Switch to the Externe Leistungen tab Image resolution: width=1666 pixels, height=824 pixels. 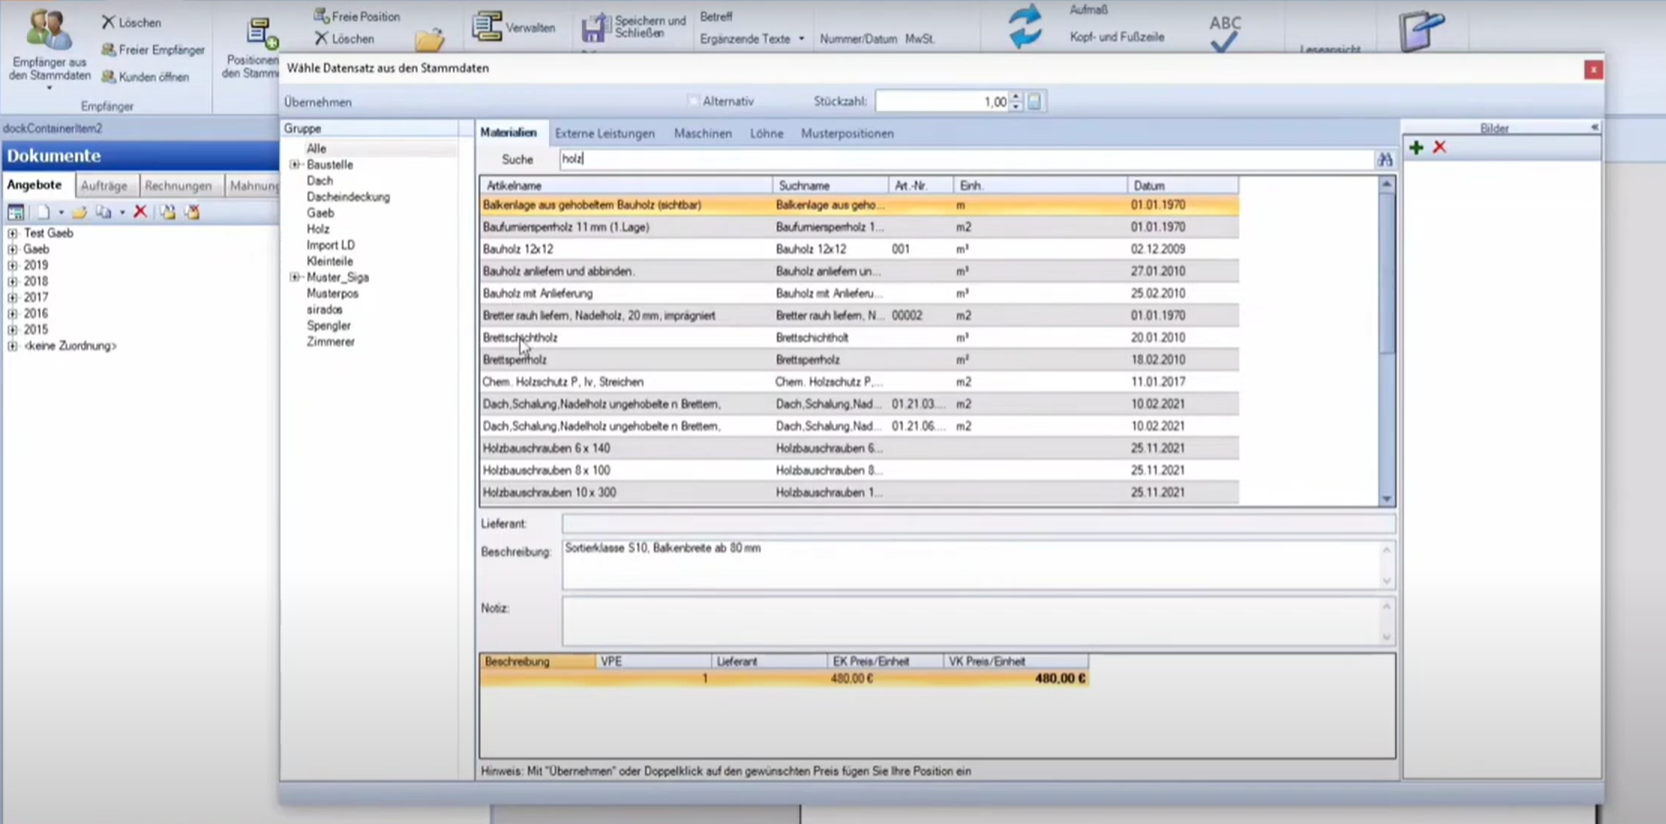click(605, 133)
